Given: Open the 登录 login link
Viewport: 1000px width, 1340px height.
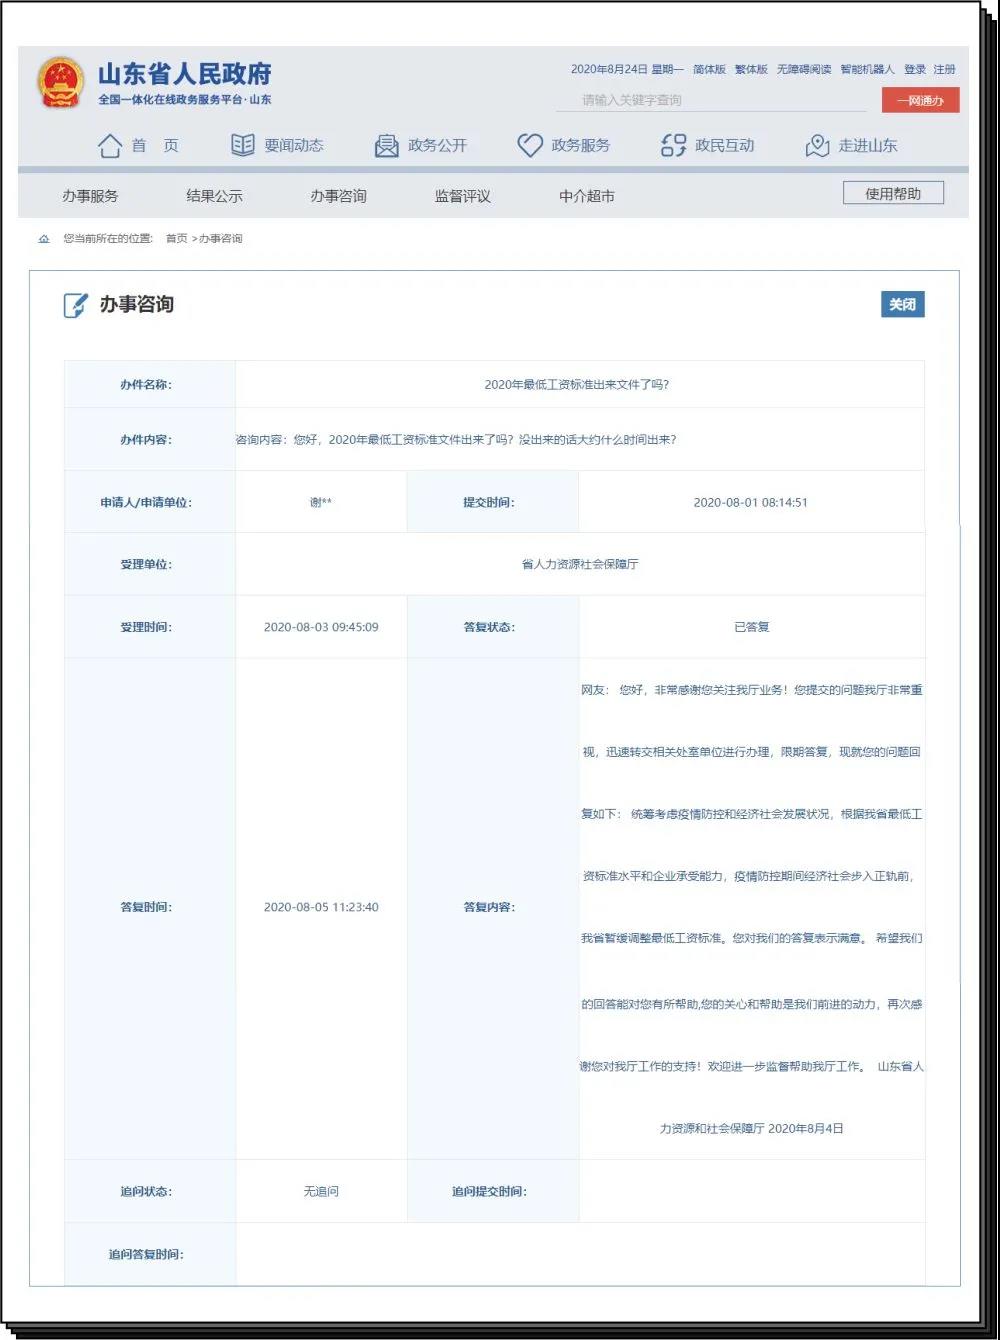Looking at the screenshot, I should click(x=914, y=69).
